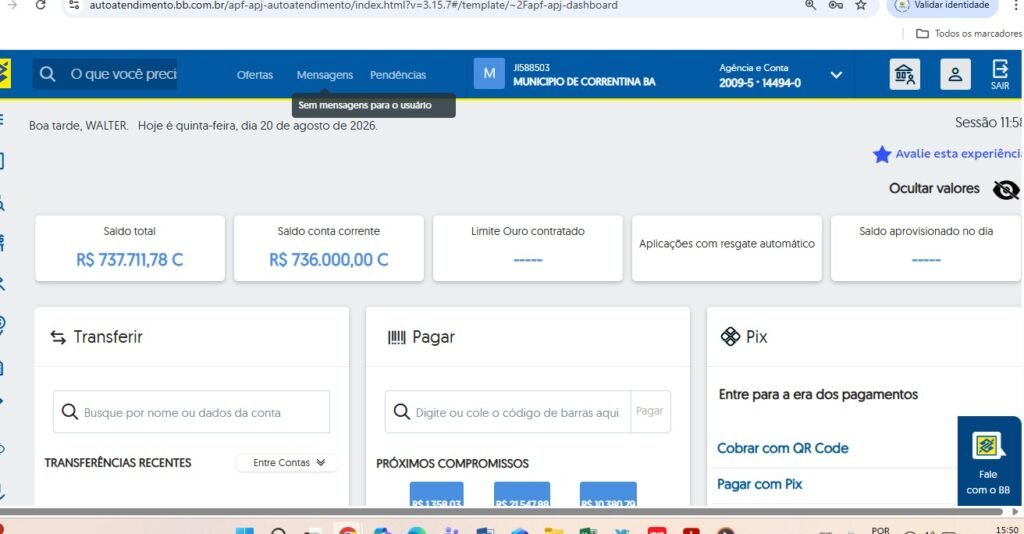
Task: Open Saldo aprovisionado no dia card
Action: (925, 249)
